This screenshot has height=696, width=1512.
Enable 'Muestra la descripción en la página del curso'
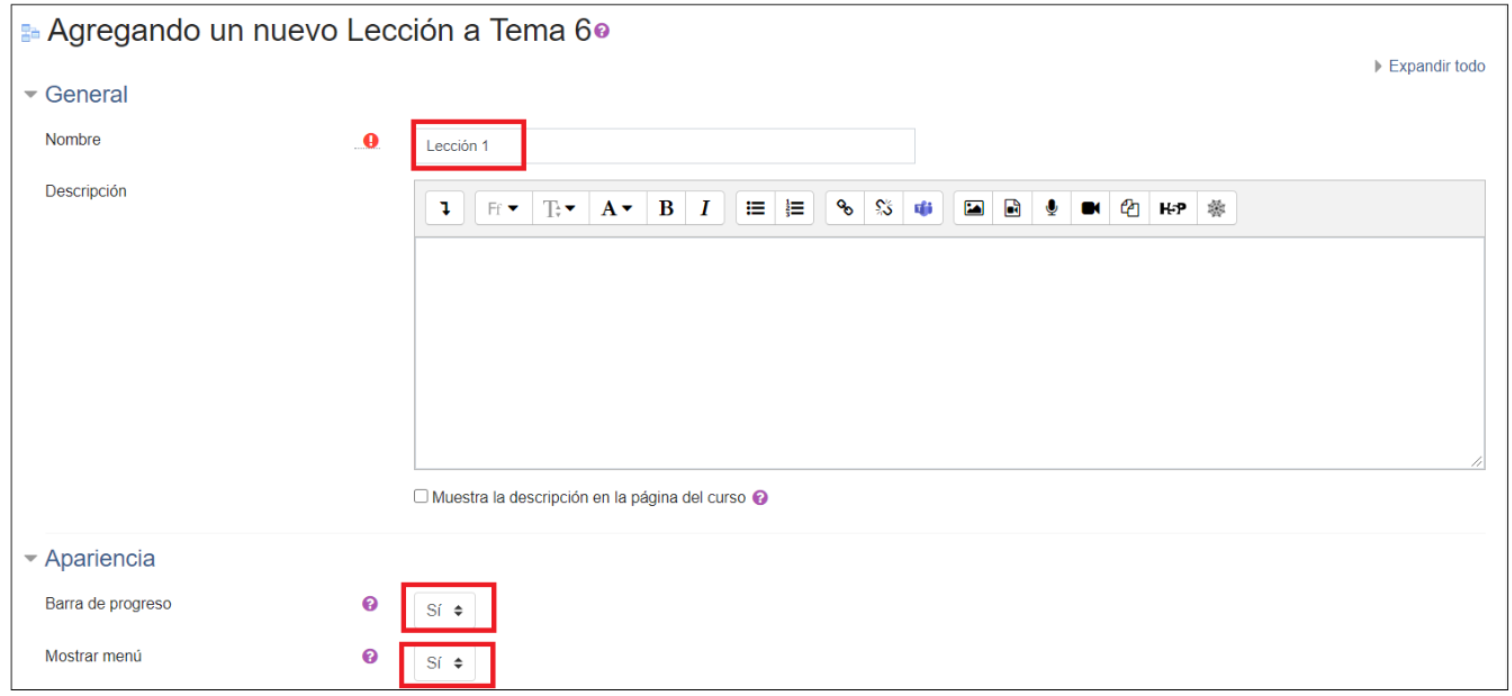click(421, 496)
